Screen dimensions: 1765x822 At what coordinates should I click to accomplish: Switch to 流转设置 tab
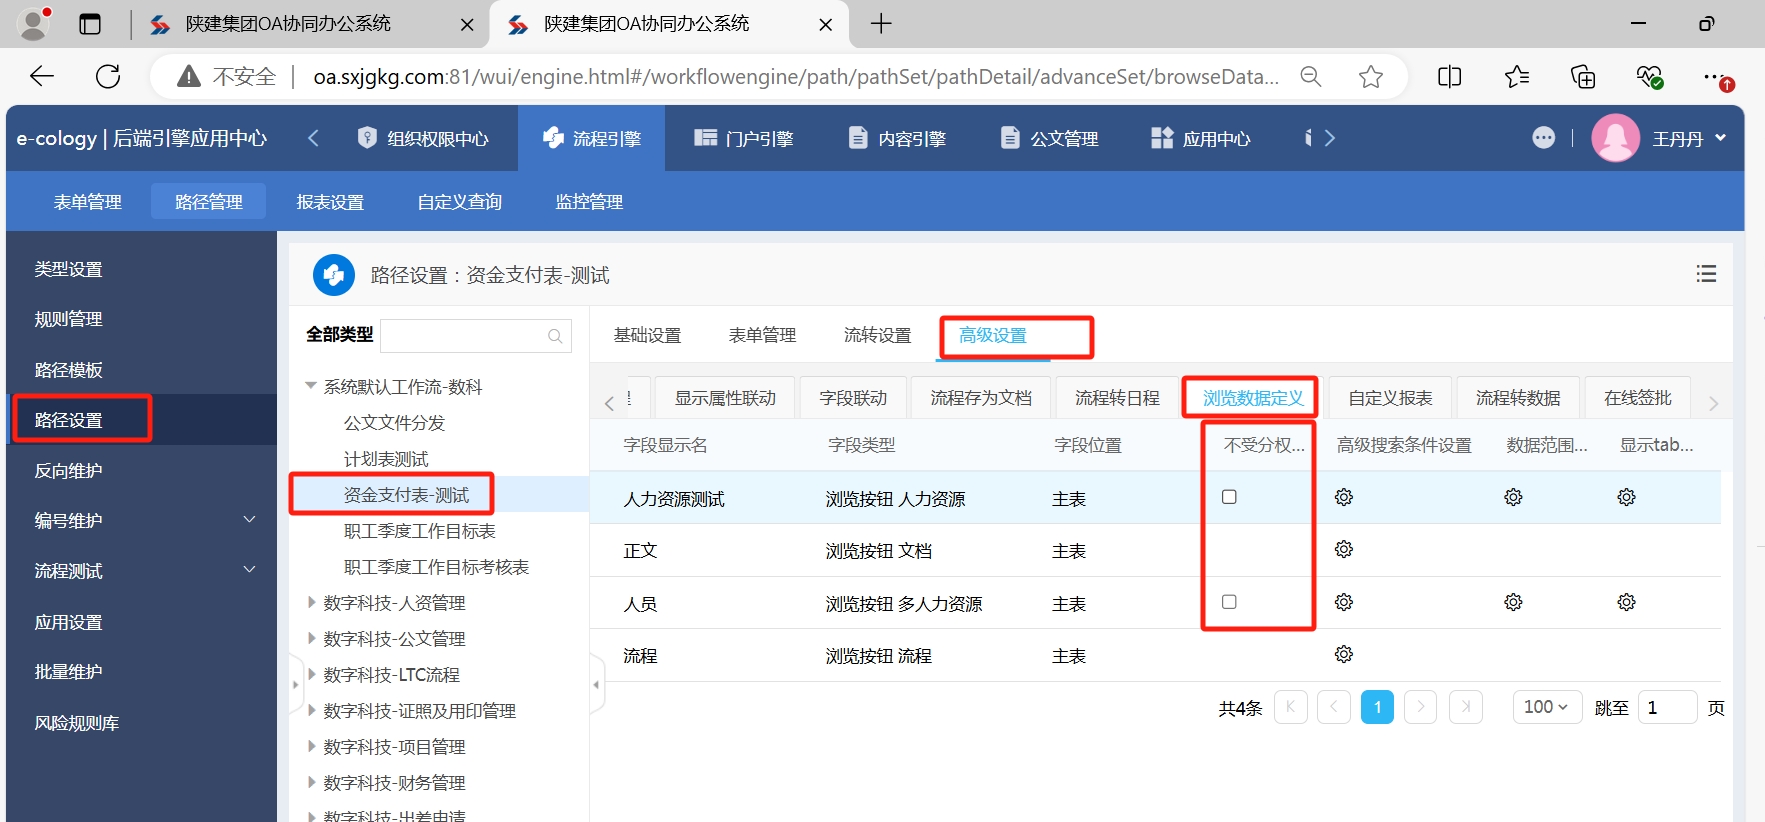click(877, 335)
